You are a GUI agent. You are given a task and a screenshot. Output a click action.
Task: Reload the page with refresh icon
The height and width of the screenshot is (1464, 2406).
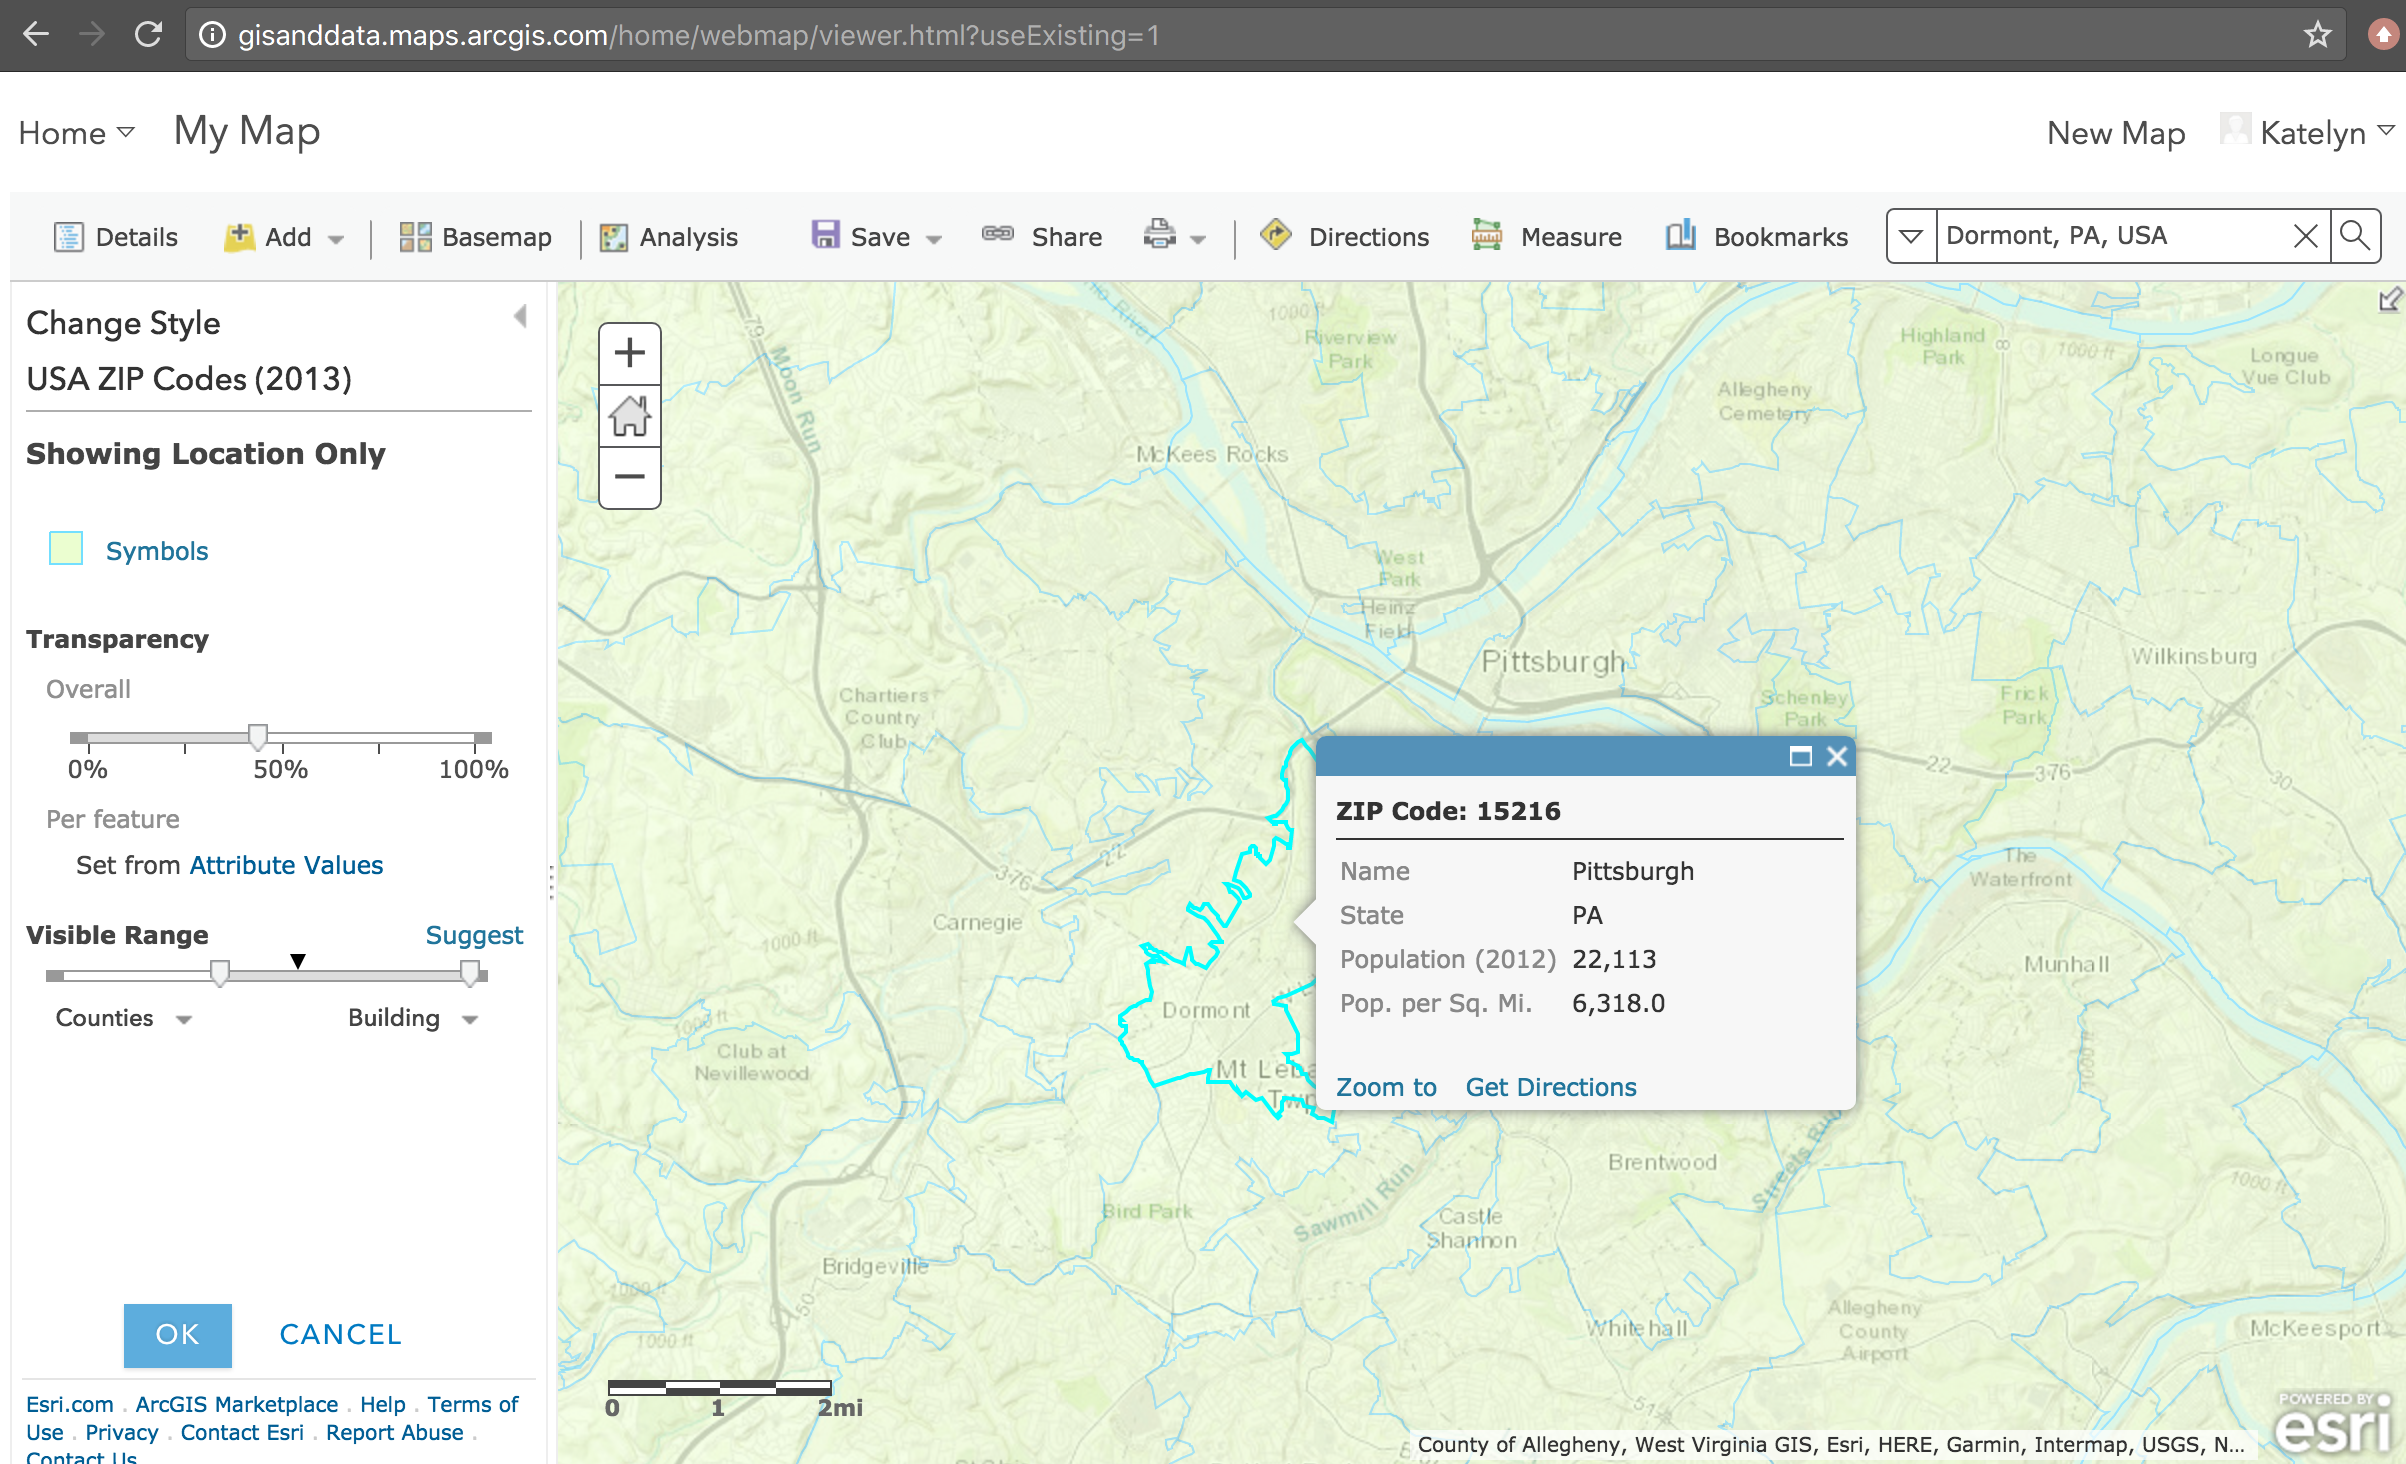[148, 35]
